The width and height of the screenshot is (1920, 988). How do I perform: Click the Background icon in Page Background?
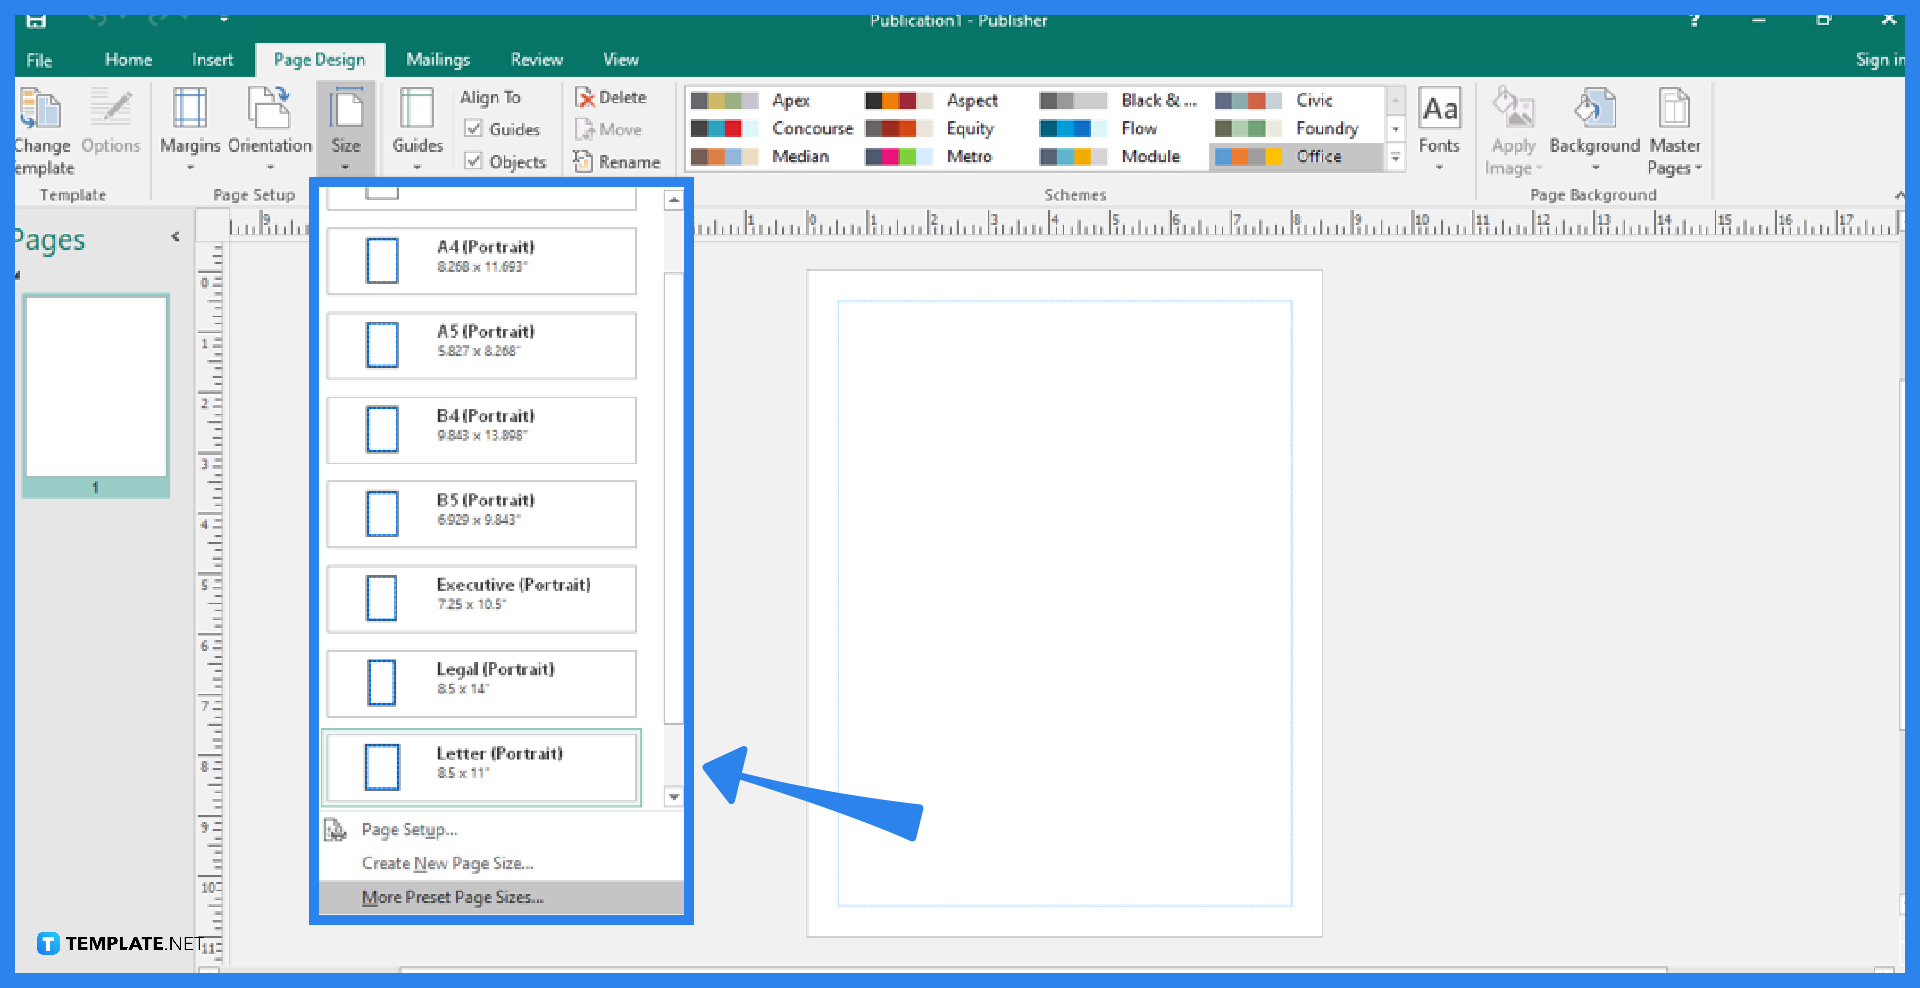tap(1594, 125)
